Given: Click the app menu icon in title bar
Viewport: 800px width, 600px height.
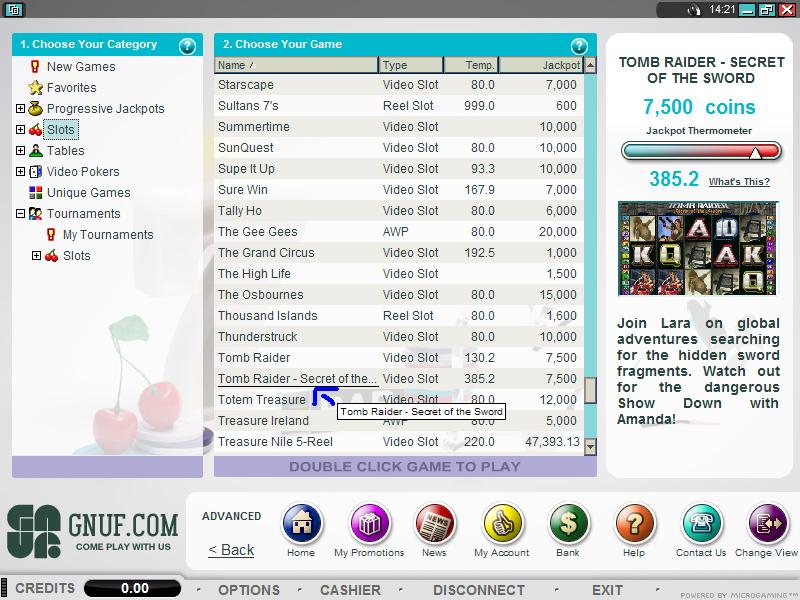Looking at the screenshot, I should click(14, 9).
